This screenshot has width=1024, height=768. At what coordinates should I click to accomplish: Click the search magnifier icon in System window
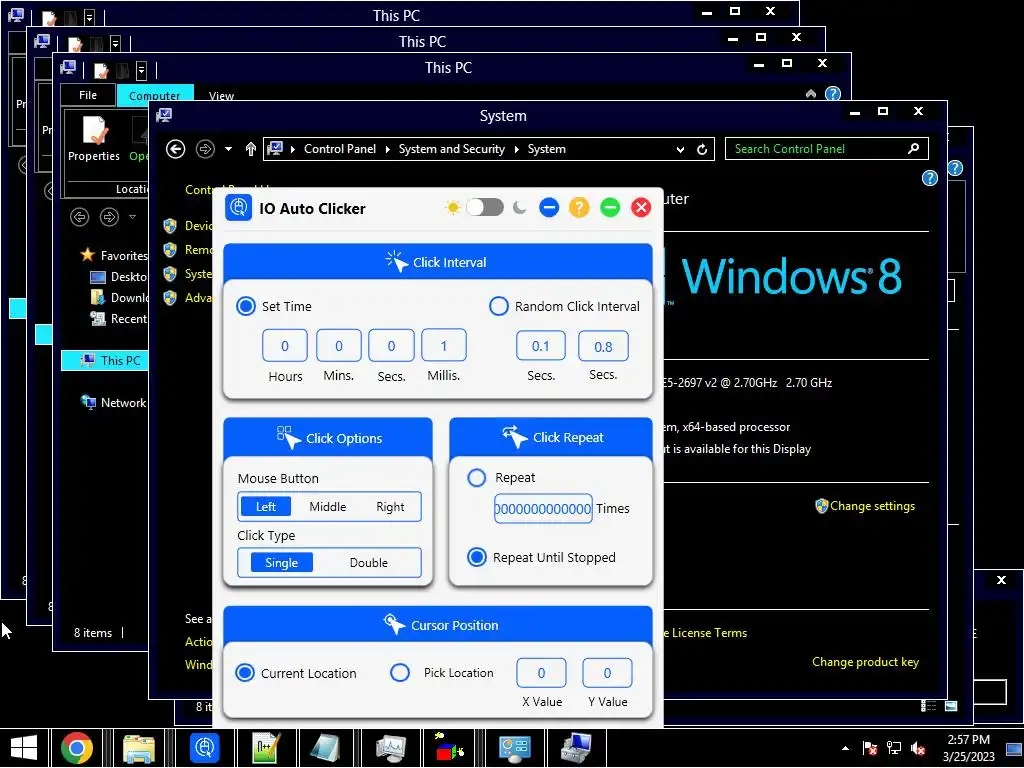tap(914, 149)
